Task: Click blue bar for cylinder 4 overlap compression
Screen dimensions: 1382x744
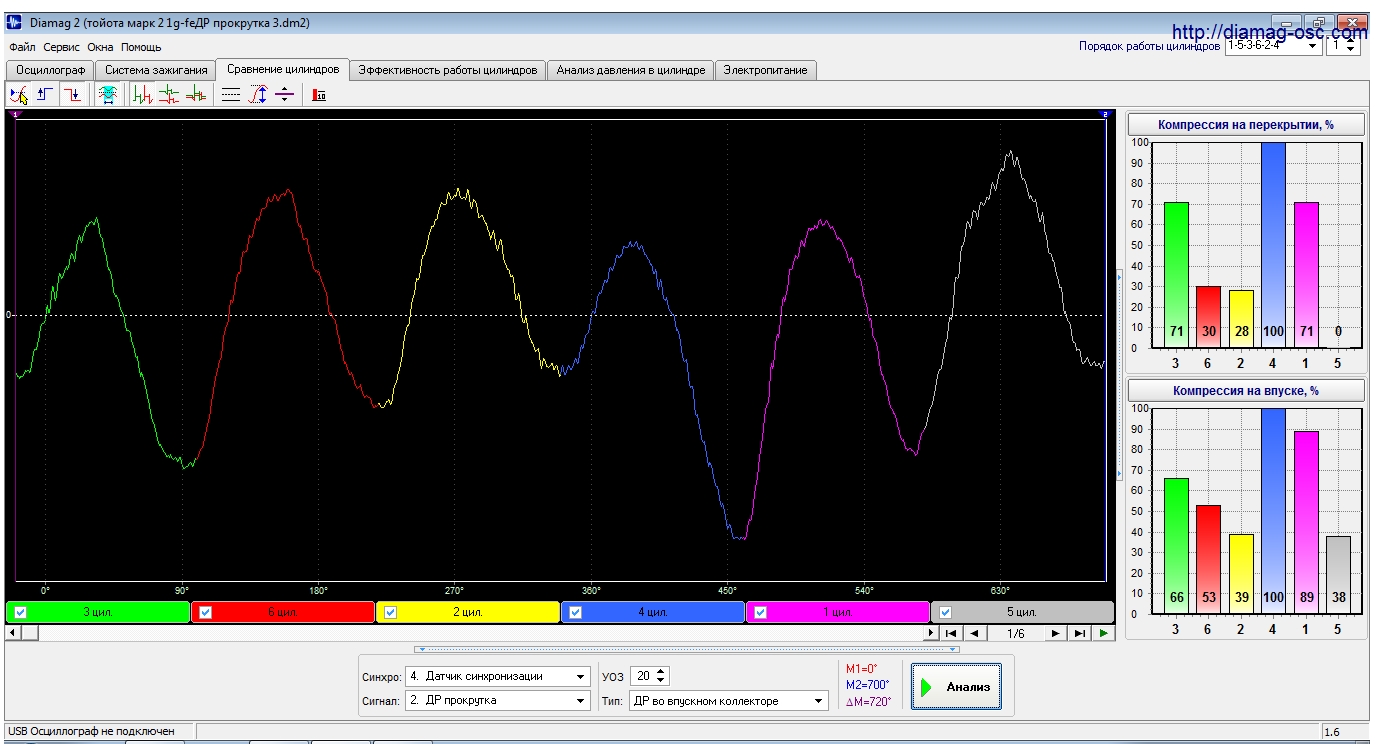Action: coord(1273,245)
